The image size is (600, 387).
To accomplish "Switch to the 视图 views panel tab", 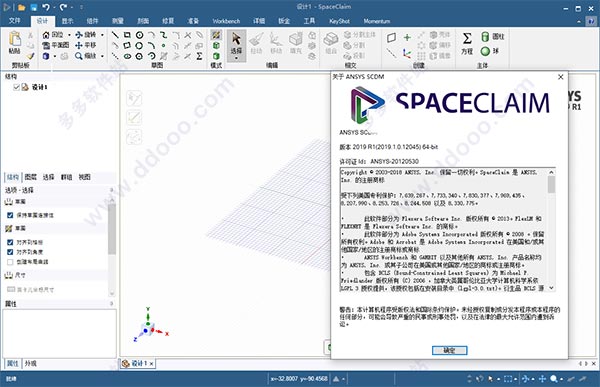I will click(85, 177).
